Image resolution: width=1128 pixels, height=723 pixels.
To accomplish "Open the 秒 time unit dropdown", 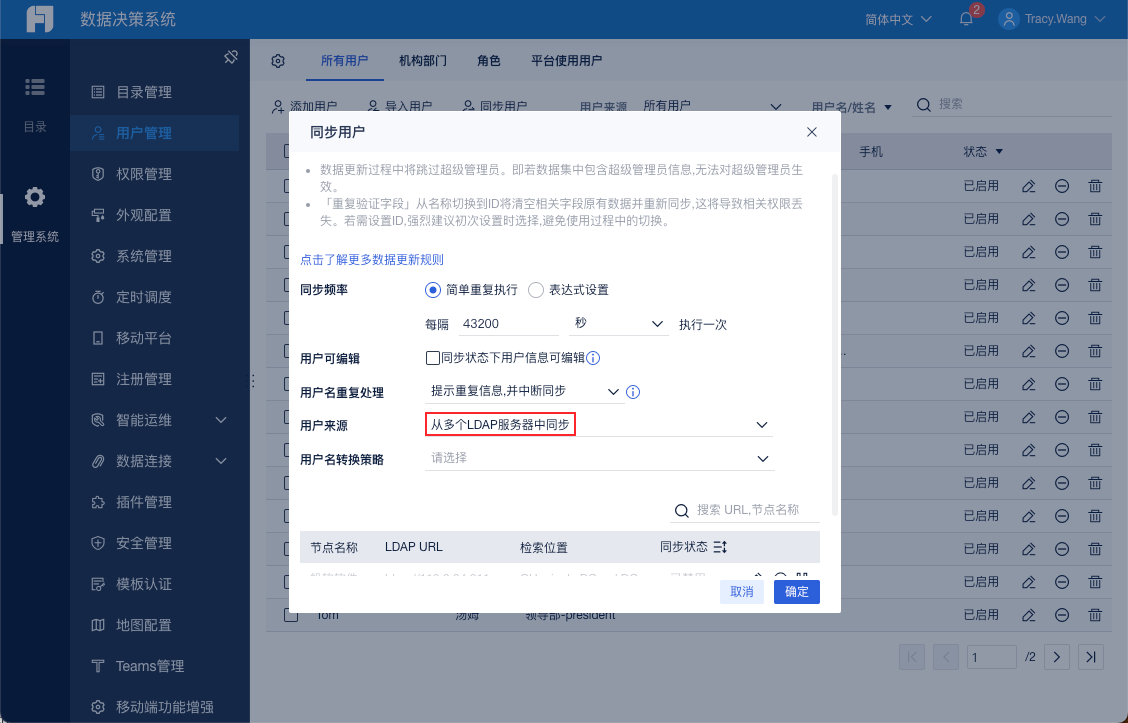I will tap(619, 324).
